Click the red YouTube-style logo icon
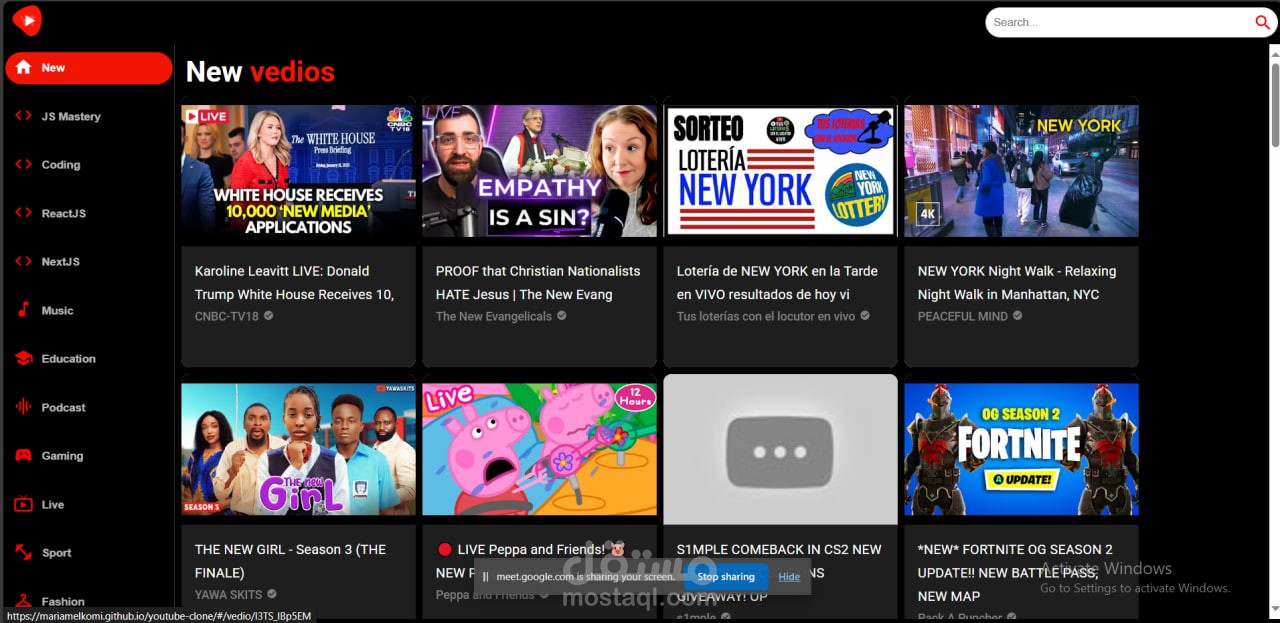 pos(27,20)
